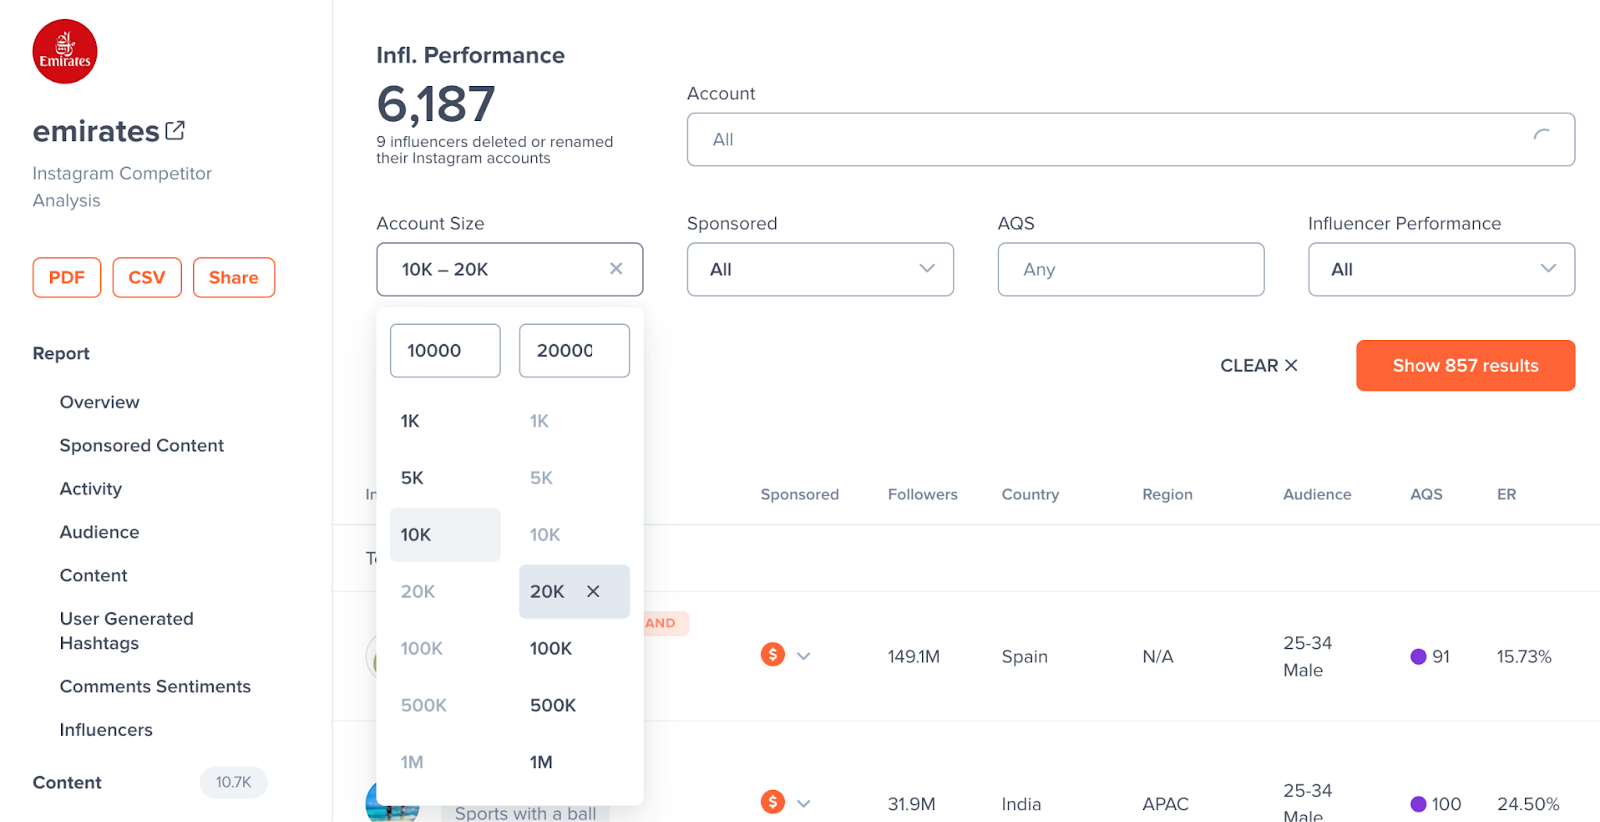Select minimum size 10K option

[445, 534]
